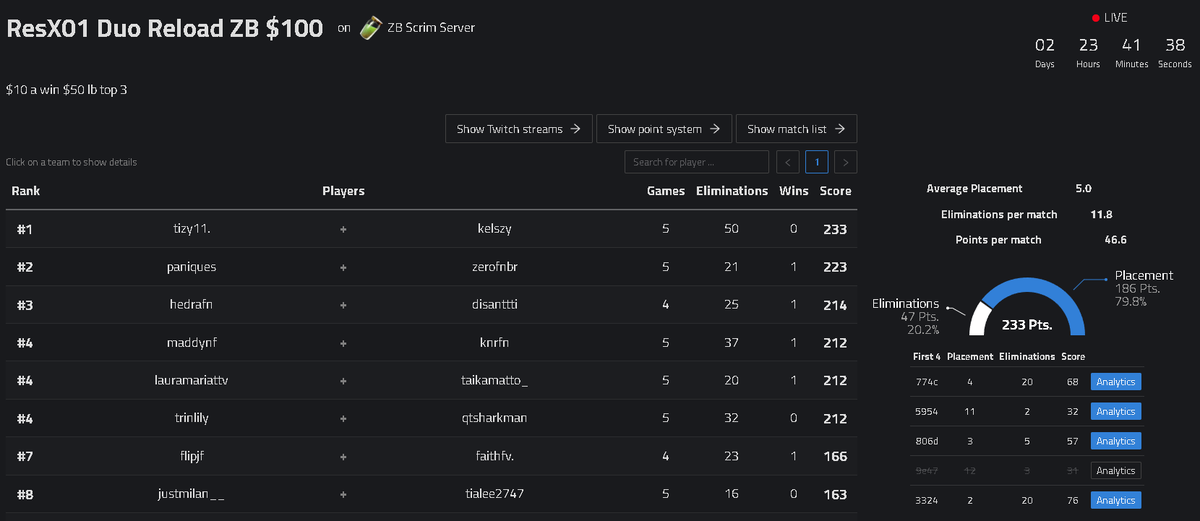1200x521 pixels.
Task: Click the First 4 column header
Action: coord(926,356)
